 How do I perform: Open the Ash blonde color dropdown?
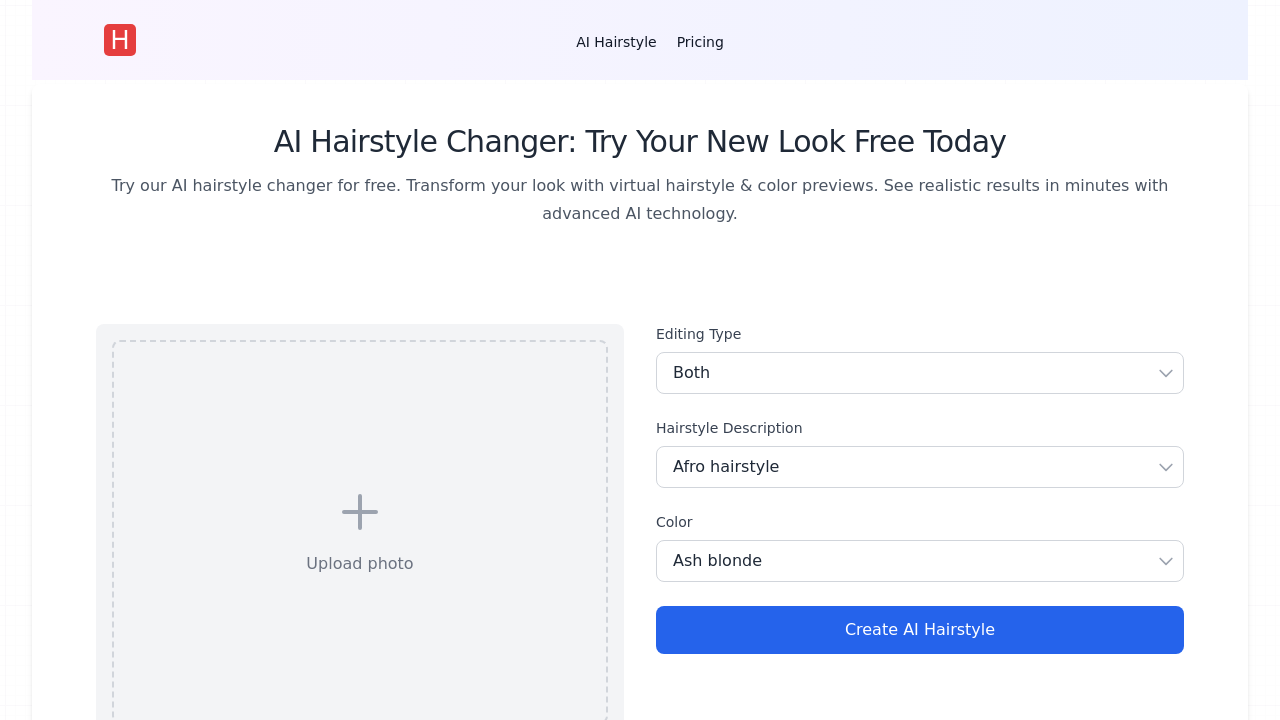point(919,561)
